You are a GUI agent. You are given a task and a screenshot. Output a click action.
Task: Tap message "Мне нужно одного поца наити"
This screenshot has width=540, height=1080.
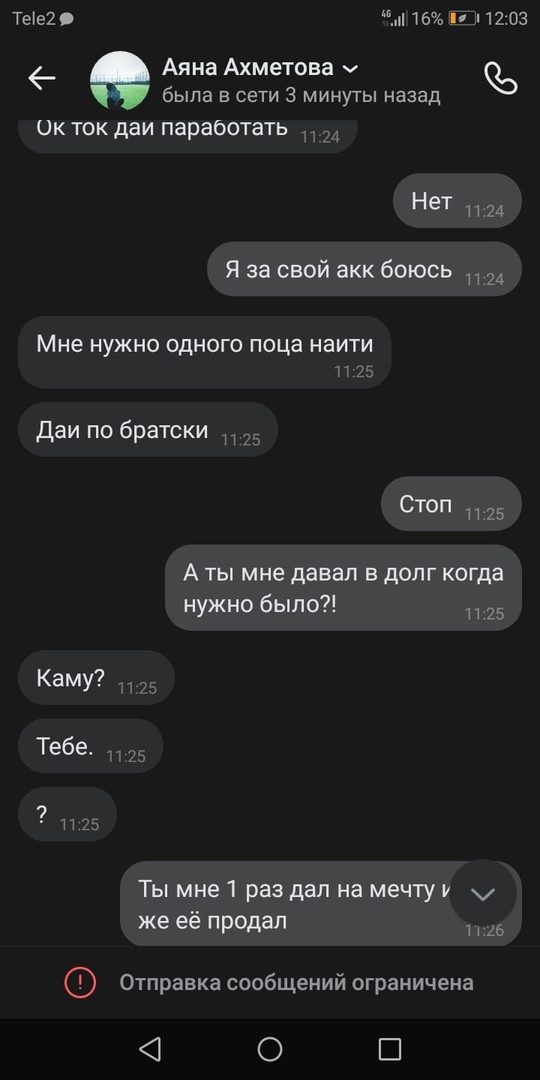coord(205,352)
